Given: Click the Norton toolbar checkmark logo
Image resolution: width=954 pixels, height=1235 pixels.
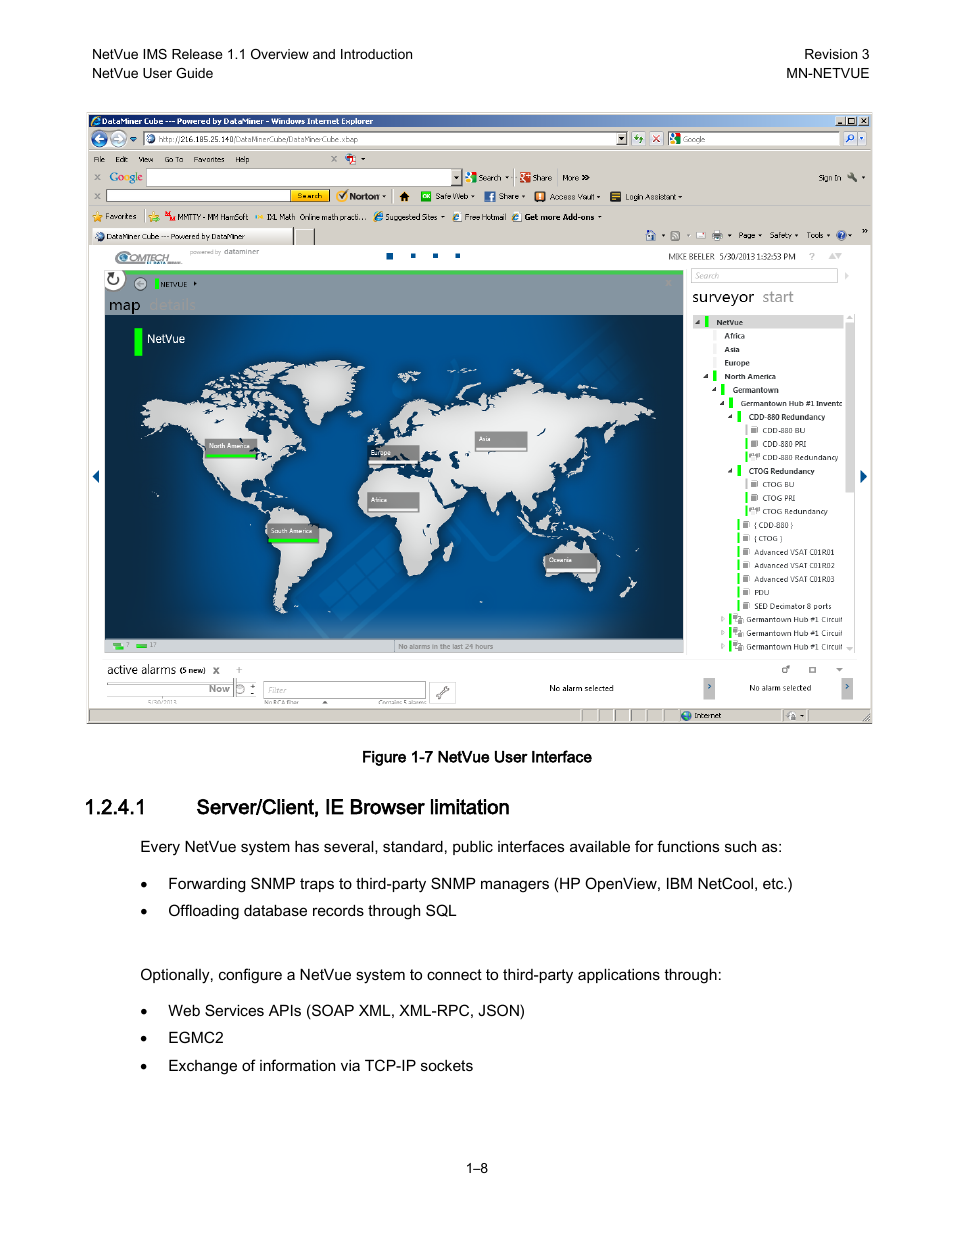Looking at the screenshot, I should [343, 196].
